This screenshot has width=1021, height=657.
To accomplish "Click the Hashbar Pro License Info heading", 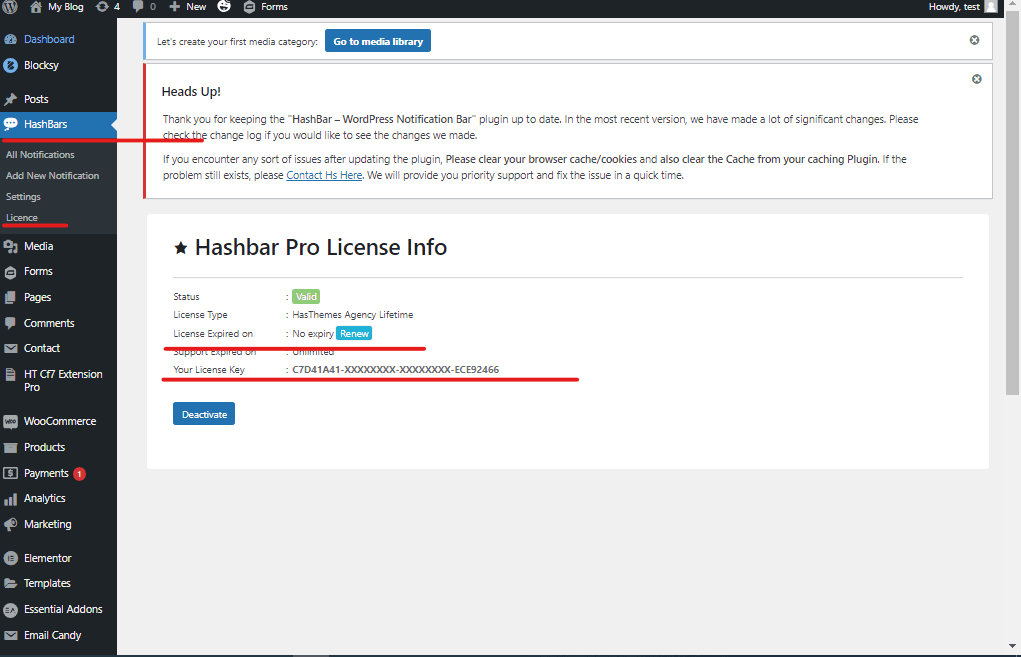I will [321, 247].
